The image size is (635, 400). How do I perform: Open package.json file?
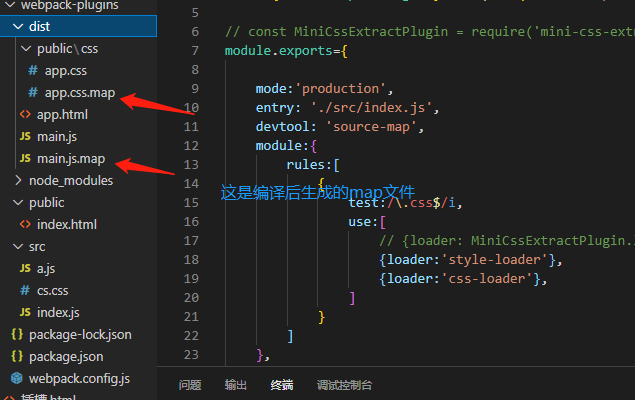[66, 357]
